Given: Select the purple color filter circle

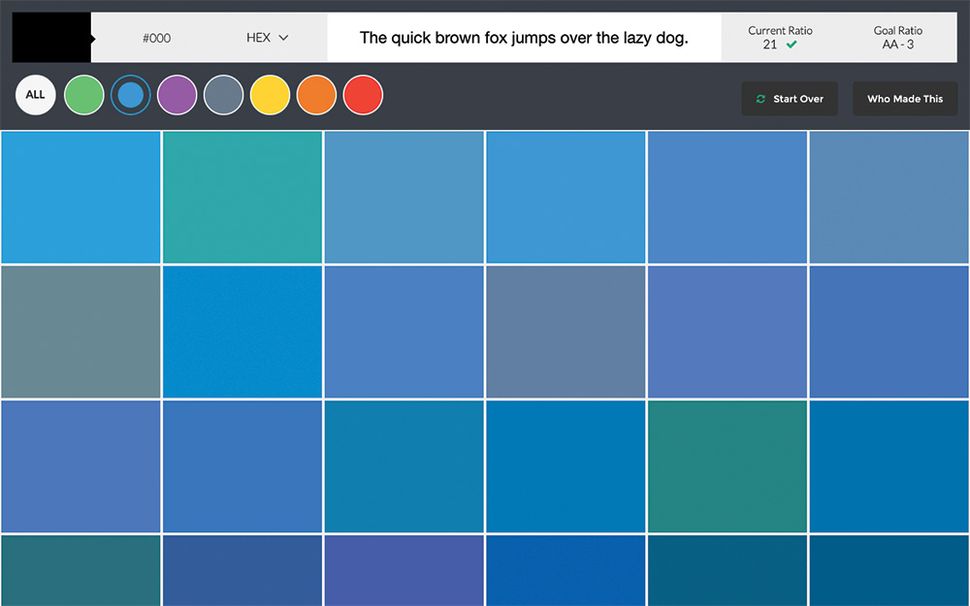Looking at the screenshot, I should (177, 94).
